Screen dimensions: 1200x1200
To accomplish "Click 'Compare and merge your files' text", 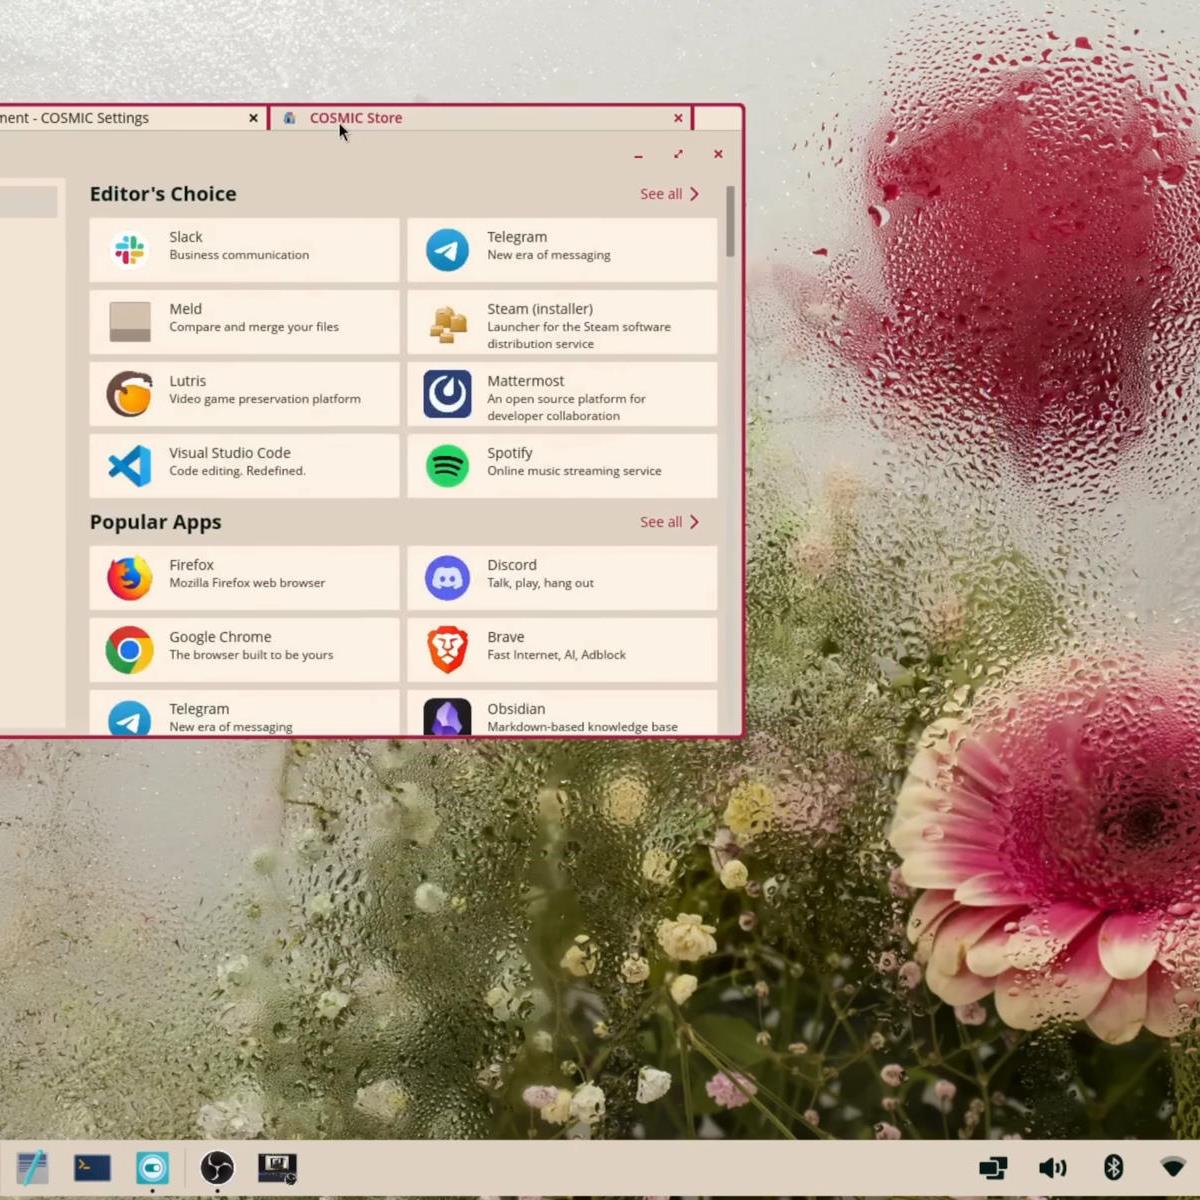I will pyautogui.click(x=254, y=327).
